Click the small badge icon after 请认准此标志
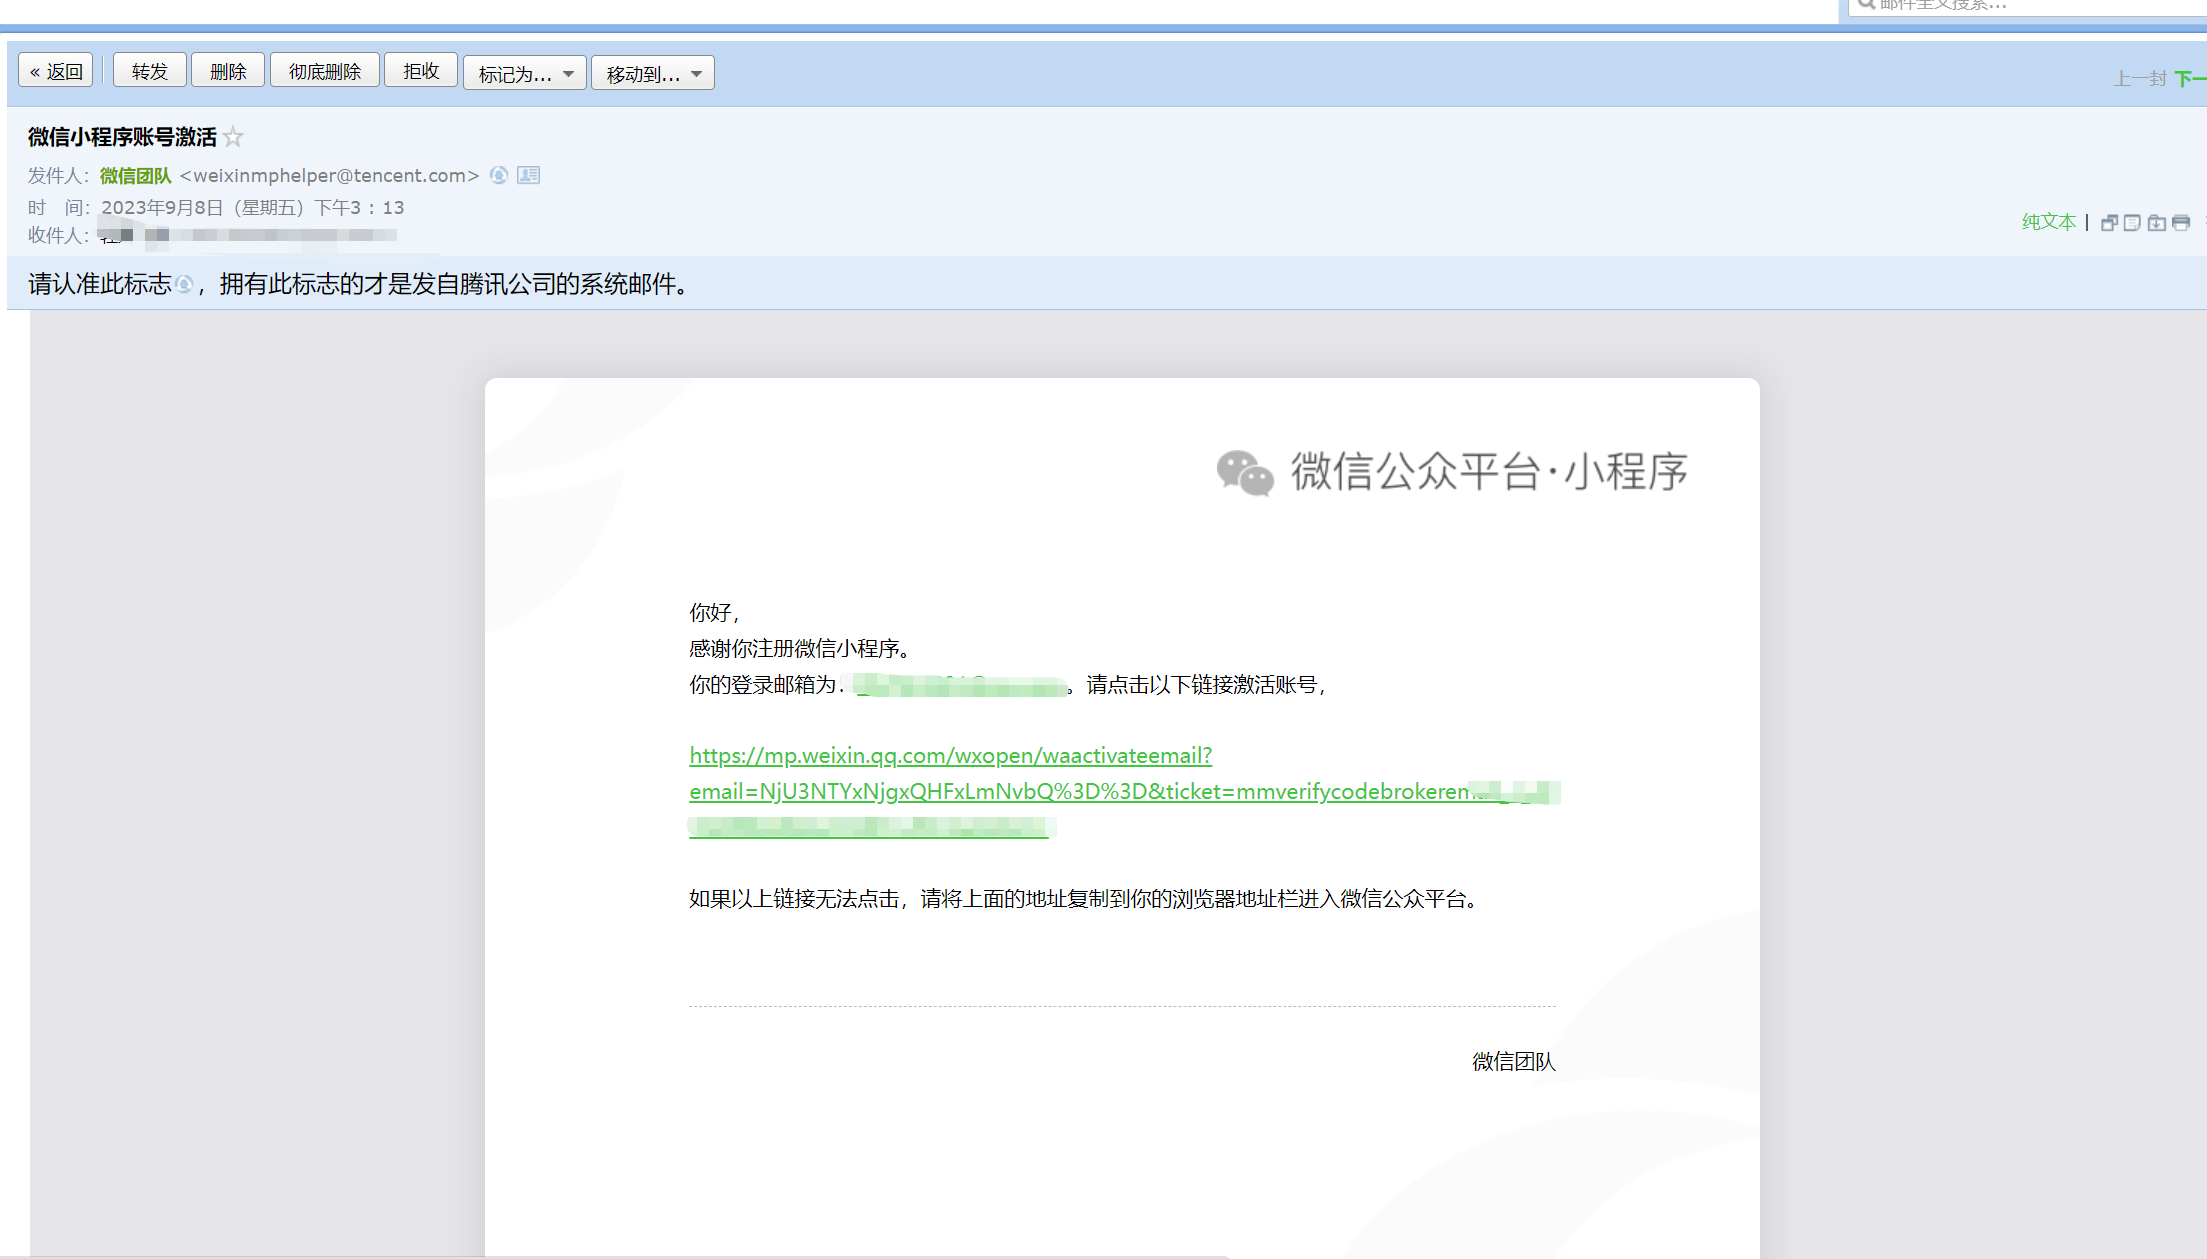Screen dimensions: 2207x1259 (x=184, y=285)
